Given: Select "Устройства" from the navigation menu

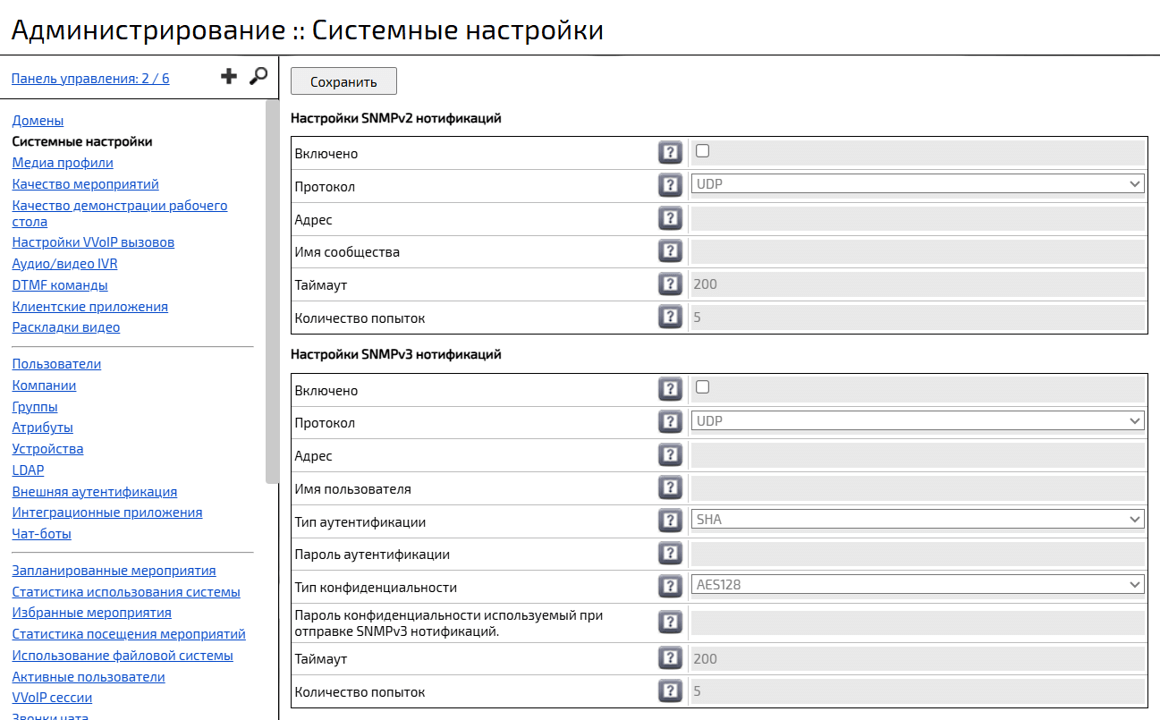Looking at the screenshot, I should [x=44, y=448].
